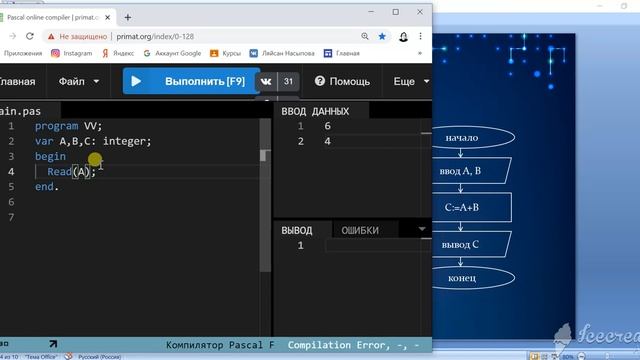Open the Лайсан Насыпова VK bookmark
Image resolution: width=640 pixels, height=360 pixels.
pyautogui.click(x=282, y=53)
